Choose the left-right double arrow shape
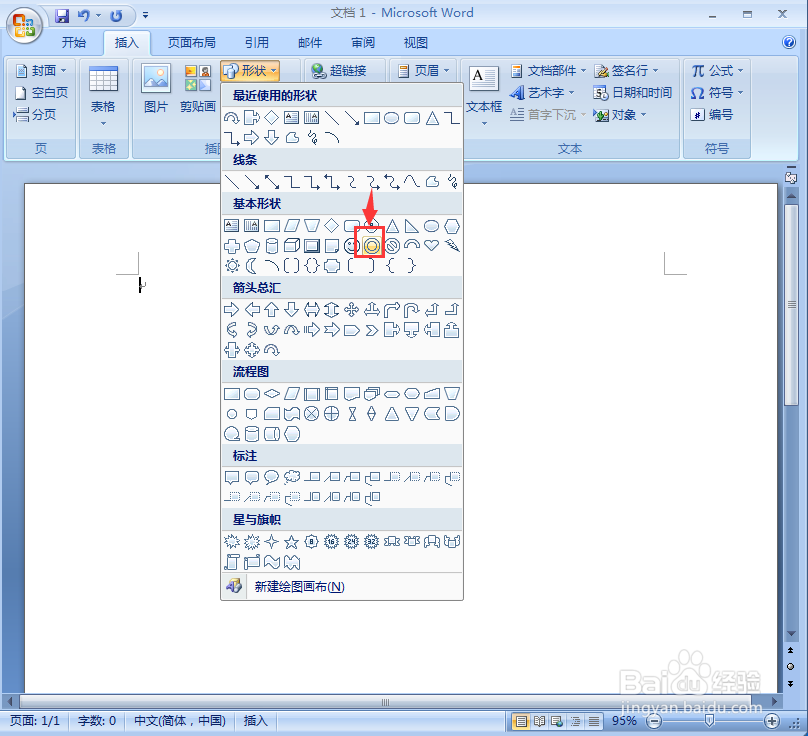 pyautogui.click(x=312, y=310)
